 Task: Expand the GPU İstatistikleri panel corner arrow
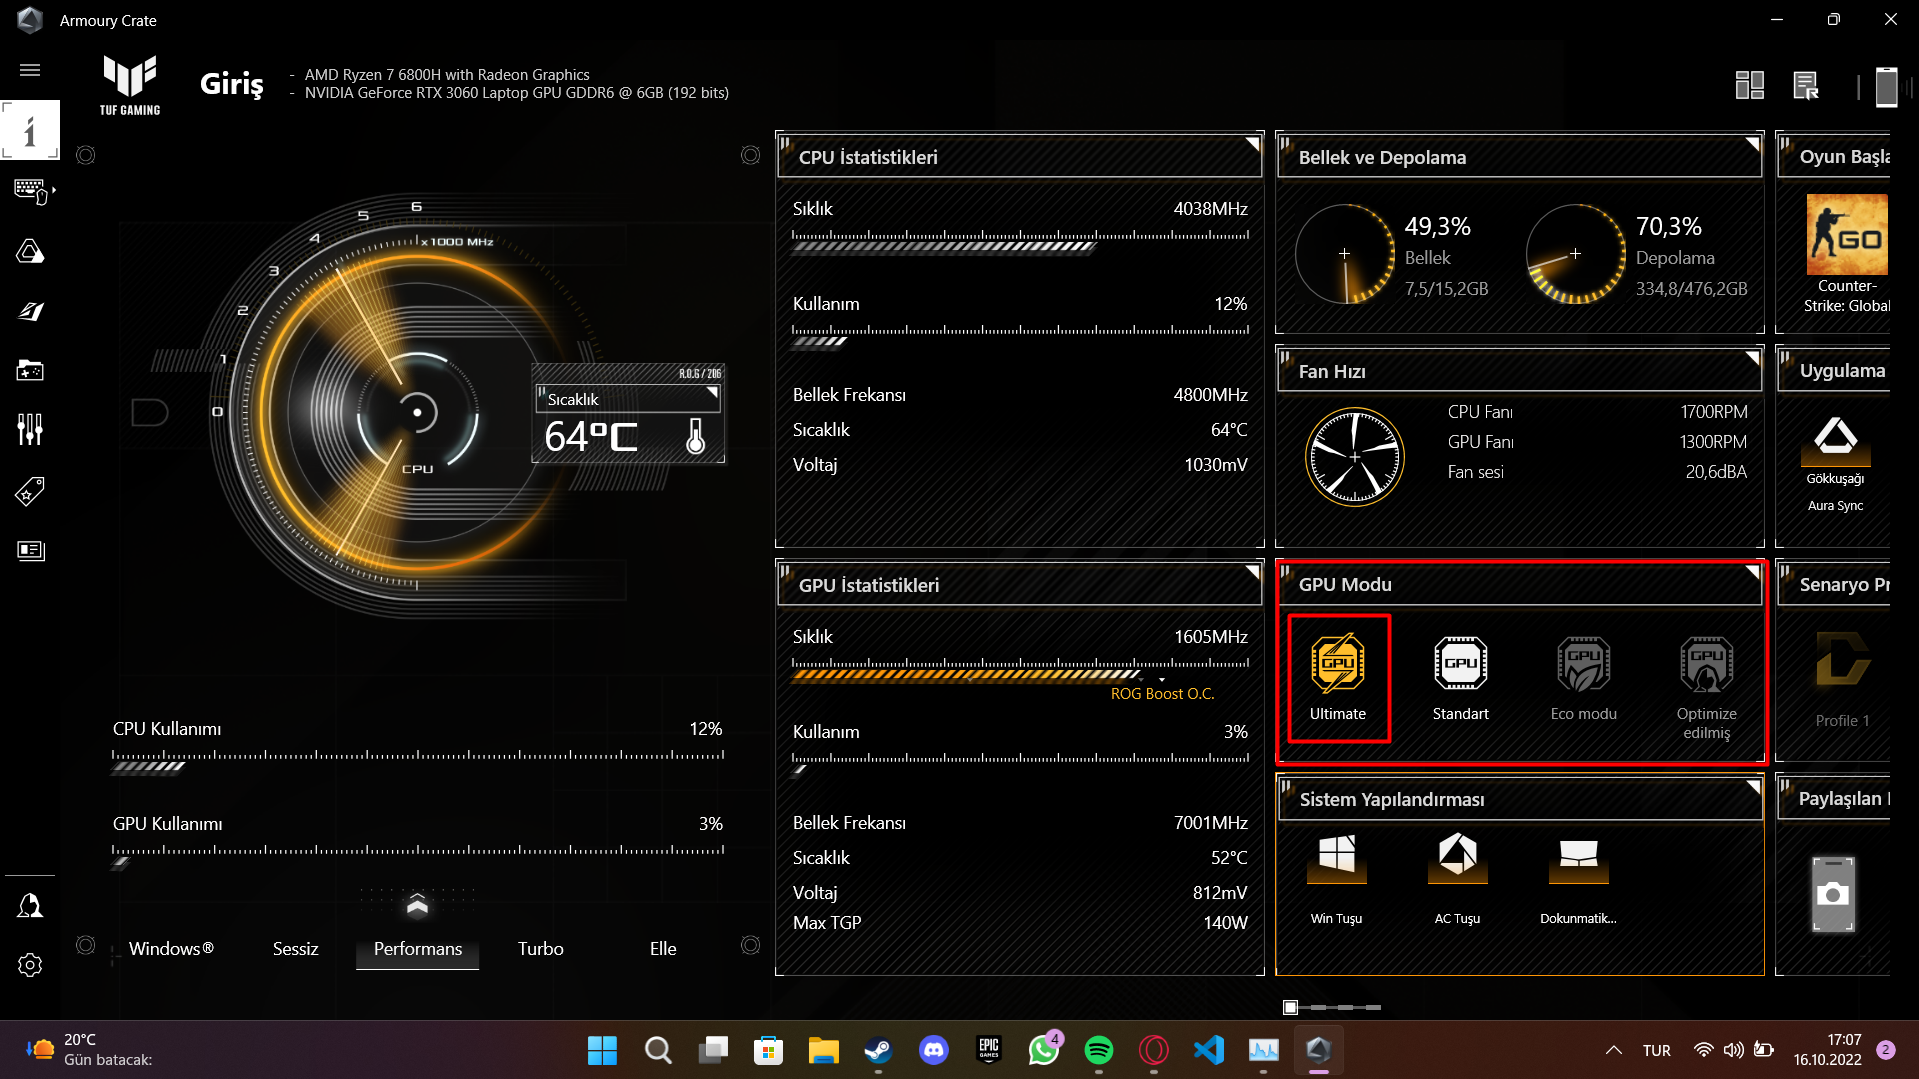1252,572
